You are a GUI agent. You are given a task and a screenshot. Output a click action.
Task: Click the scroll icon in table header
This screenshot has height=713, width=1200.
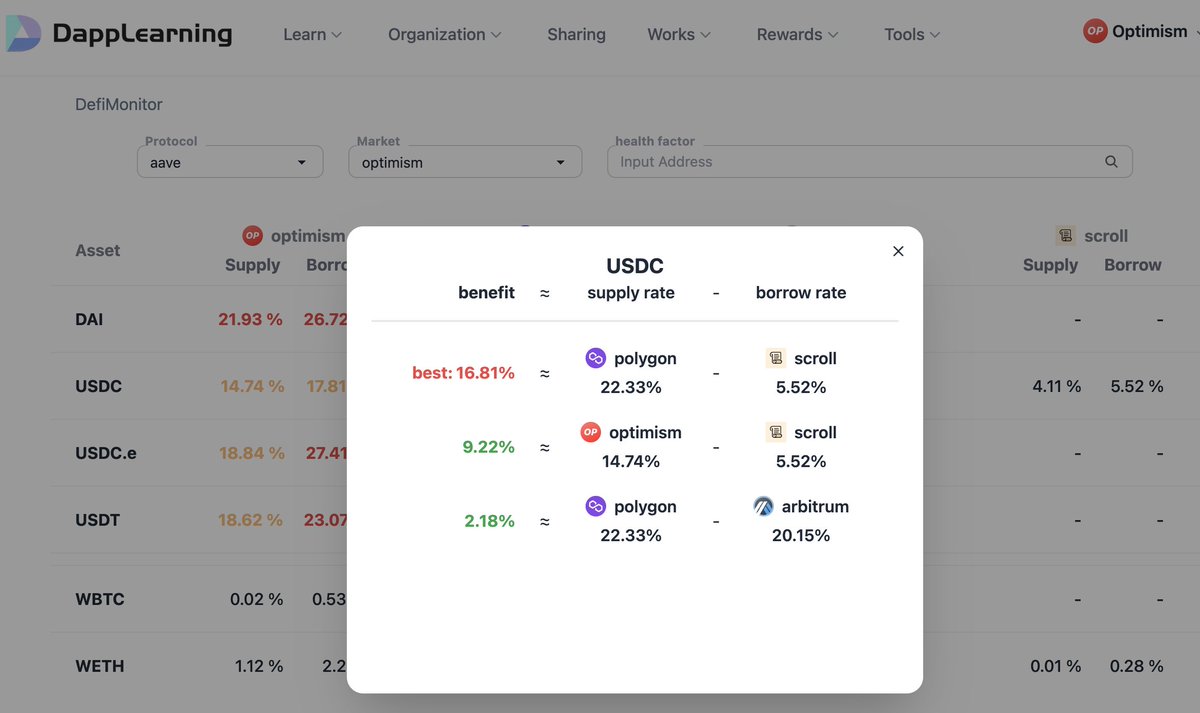click(1066, 236)
